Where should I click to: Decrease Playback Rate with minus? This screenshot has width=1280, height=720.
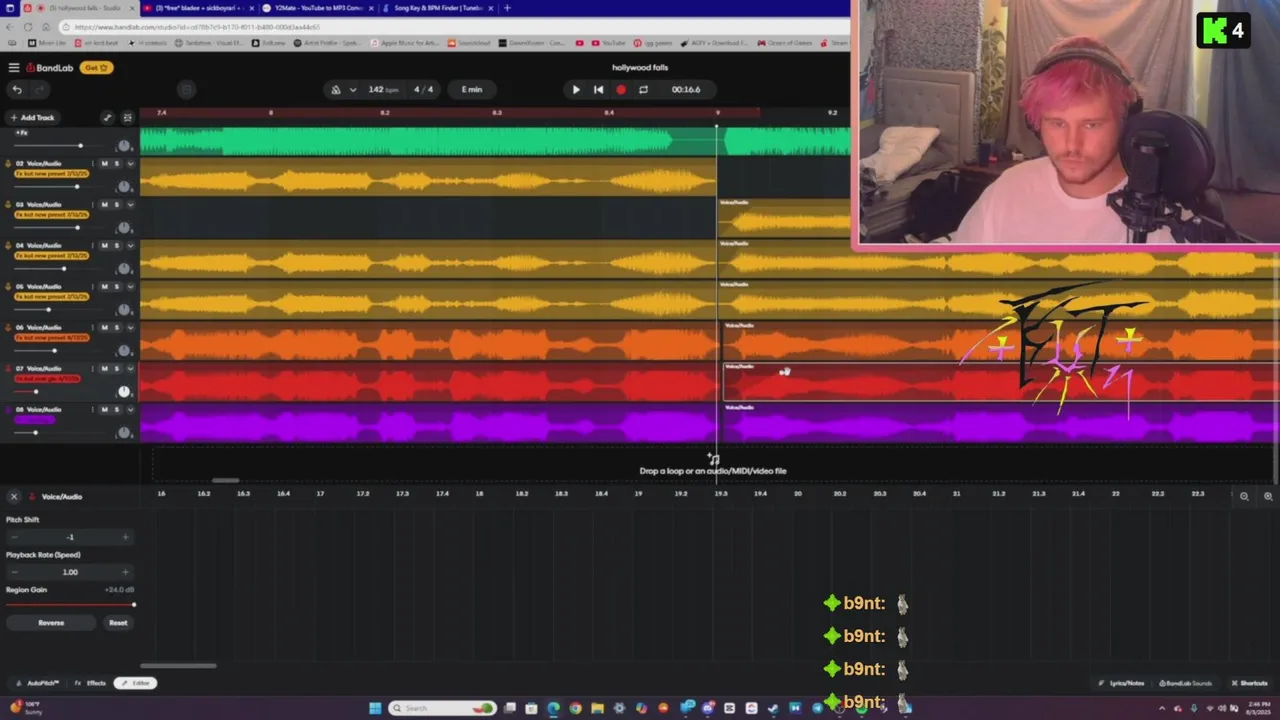coord(14,572)
